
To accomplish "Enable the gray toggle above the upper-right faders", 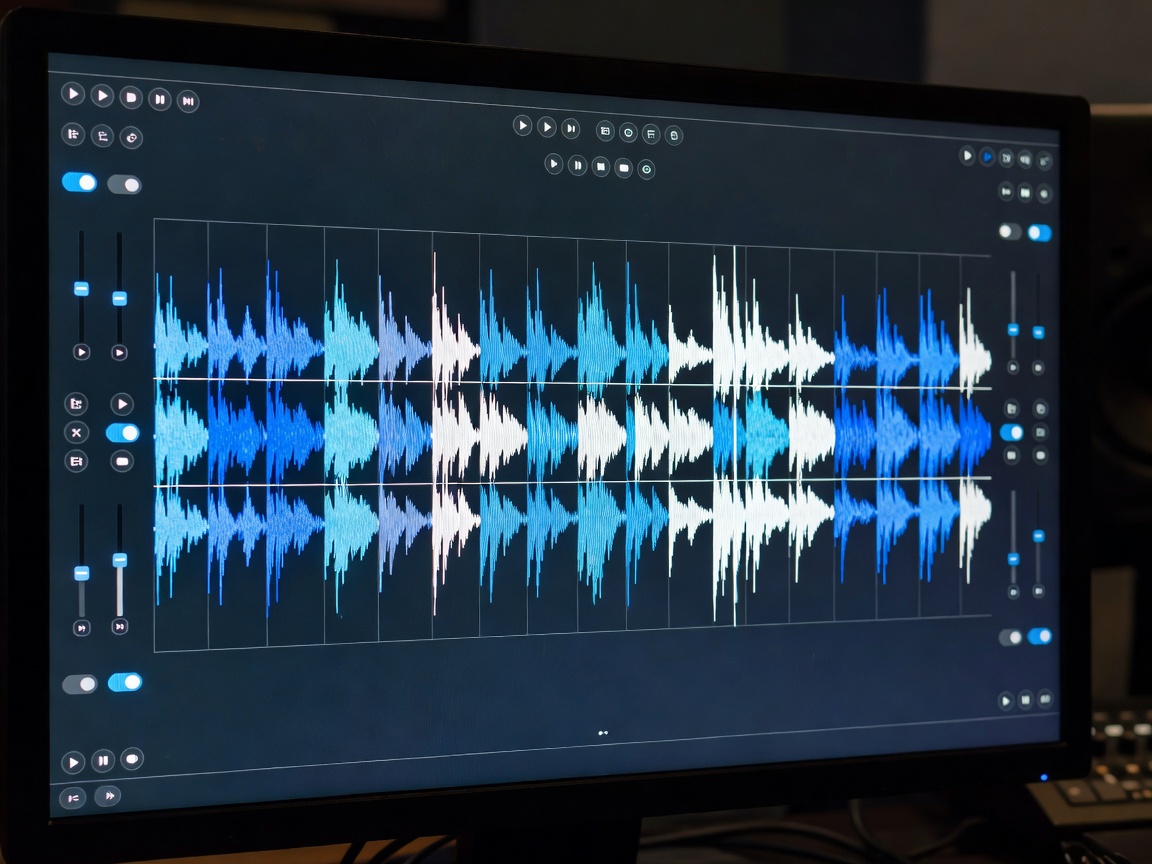I will (x=1010, y=231).
